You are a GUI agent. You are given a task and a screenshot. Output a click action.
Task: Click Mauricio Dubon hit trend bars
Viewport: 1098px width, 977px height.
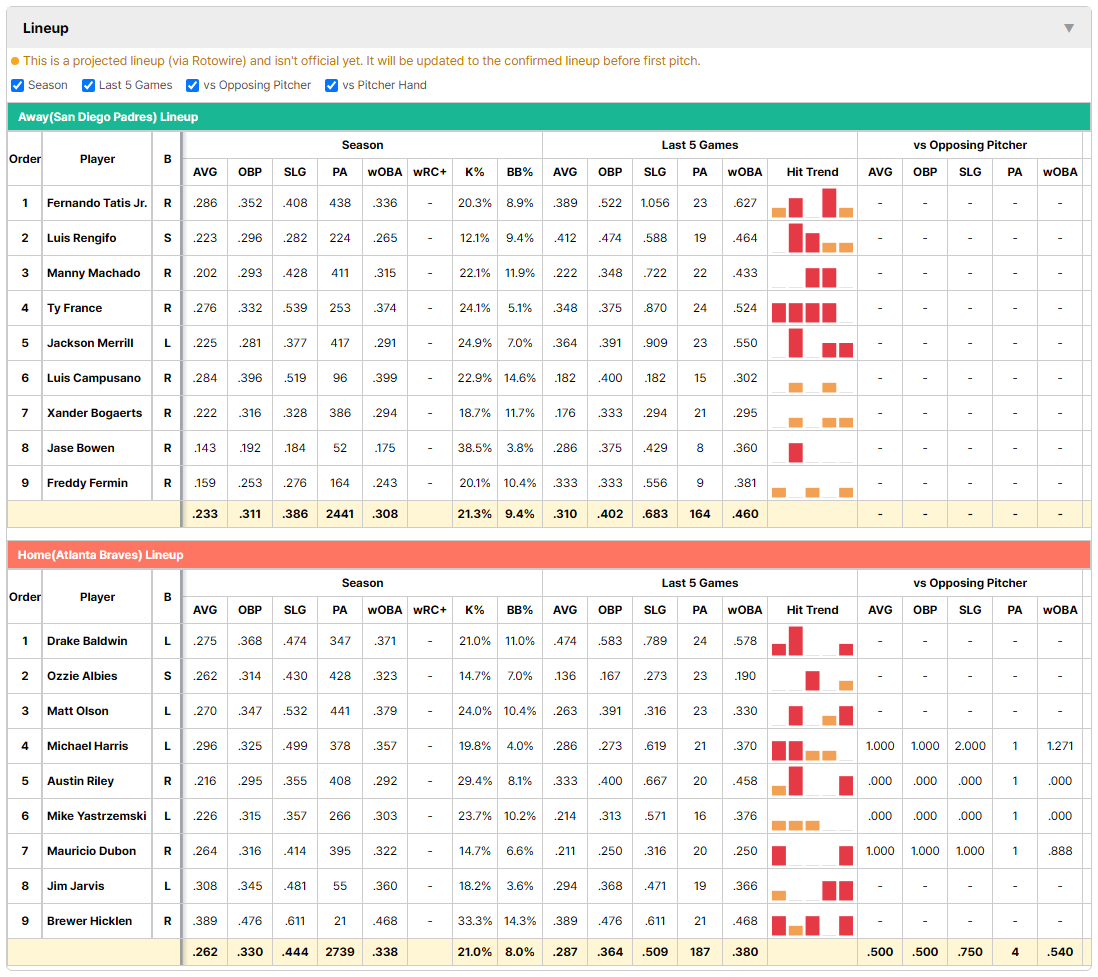coord(812,851)
